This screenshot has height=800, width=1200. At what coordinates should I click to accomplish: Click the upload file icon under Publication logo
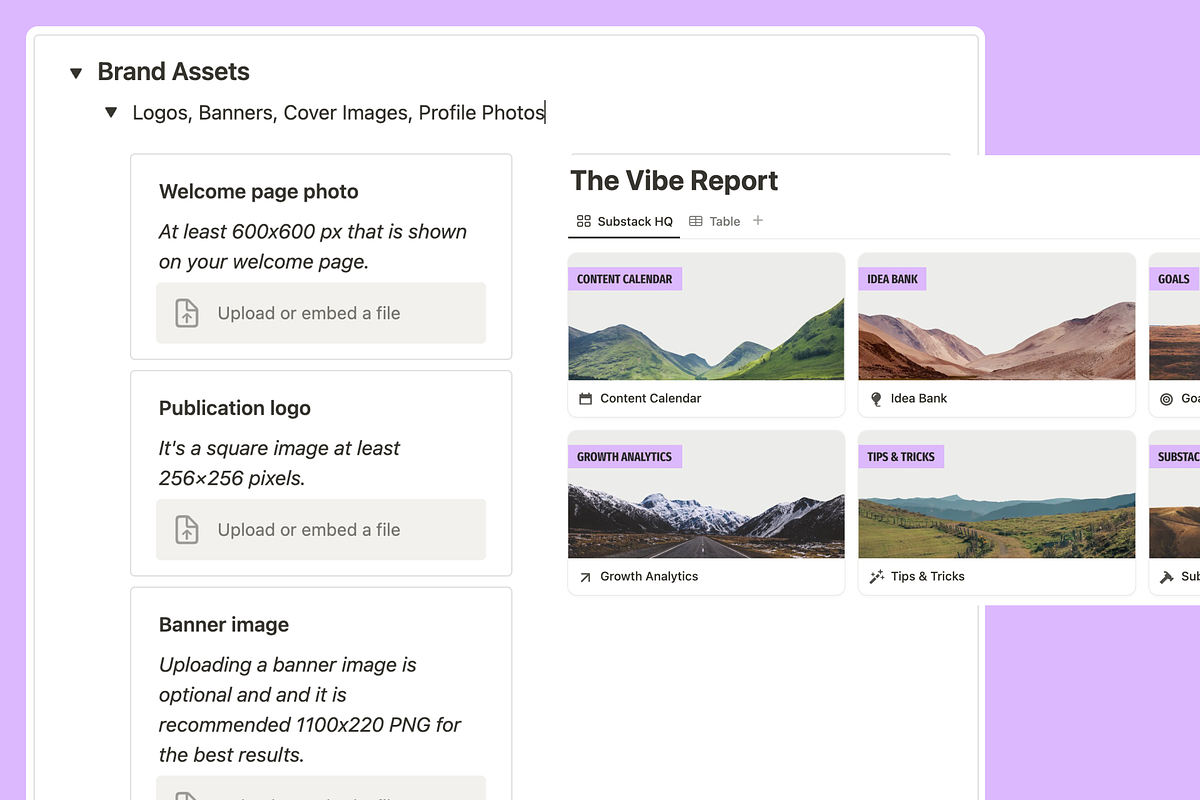pos(187,529)
